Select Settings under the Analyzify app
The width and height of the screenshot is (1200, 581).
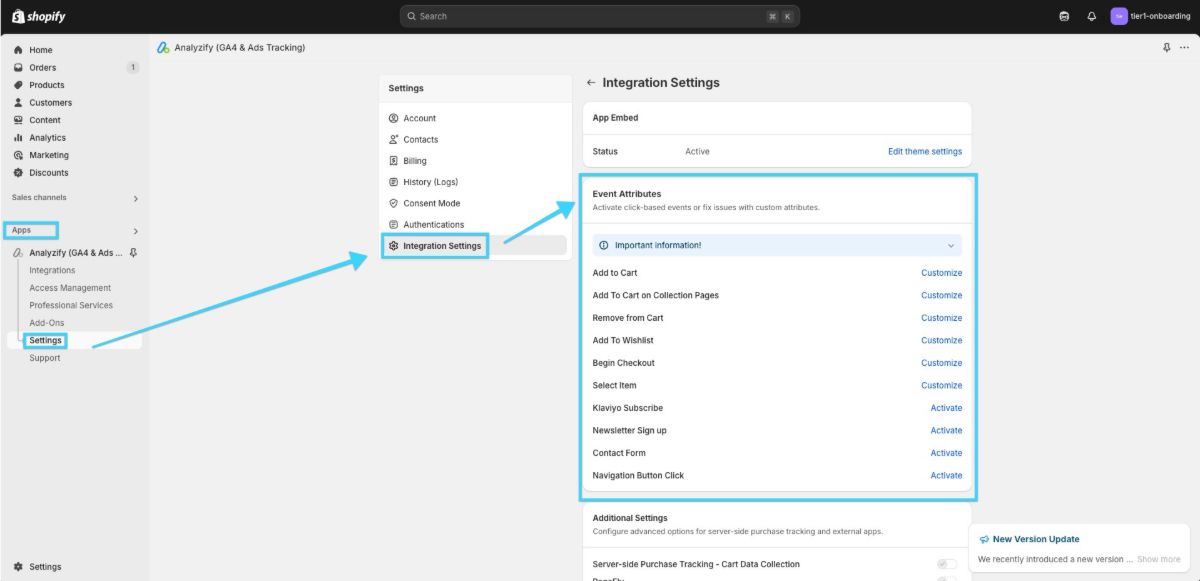coord(45,340)
